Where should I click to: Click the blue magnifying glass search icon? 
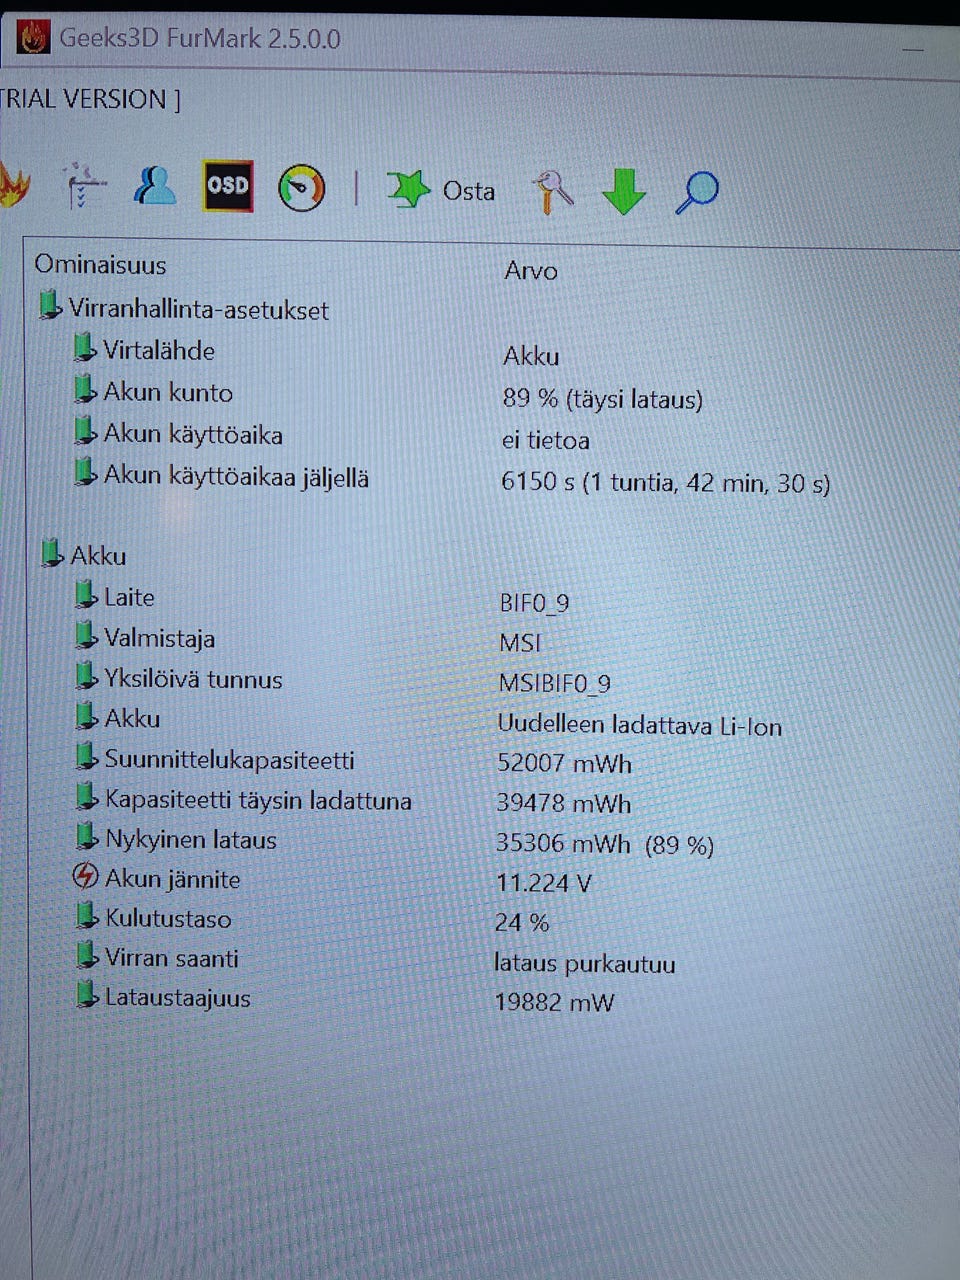point(697,192)
